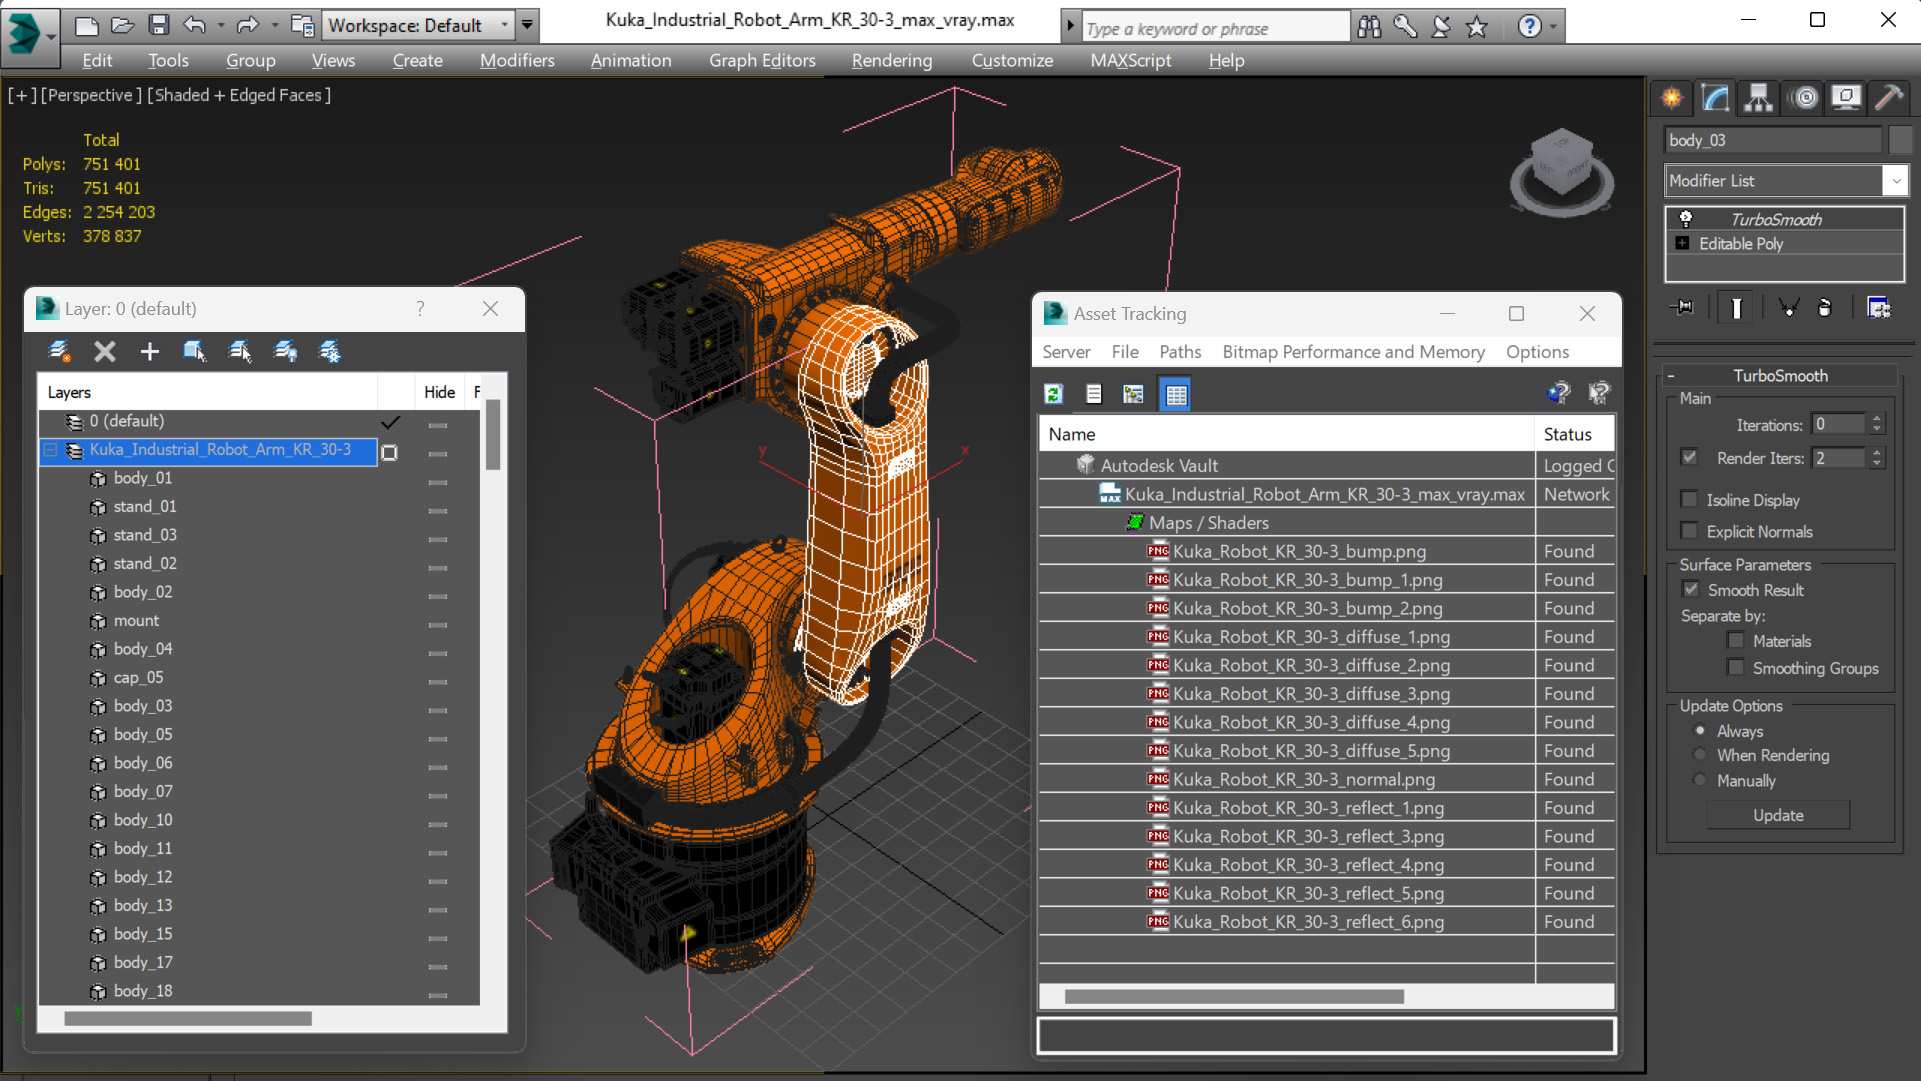Toggle Explicit Normals checkbox
This screenshot has width=1921, height=1081.
point(1690,531)
